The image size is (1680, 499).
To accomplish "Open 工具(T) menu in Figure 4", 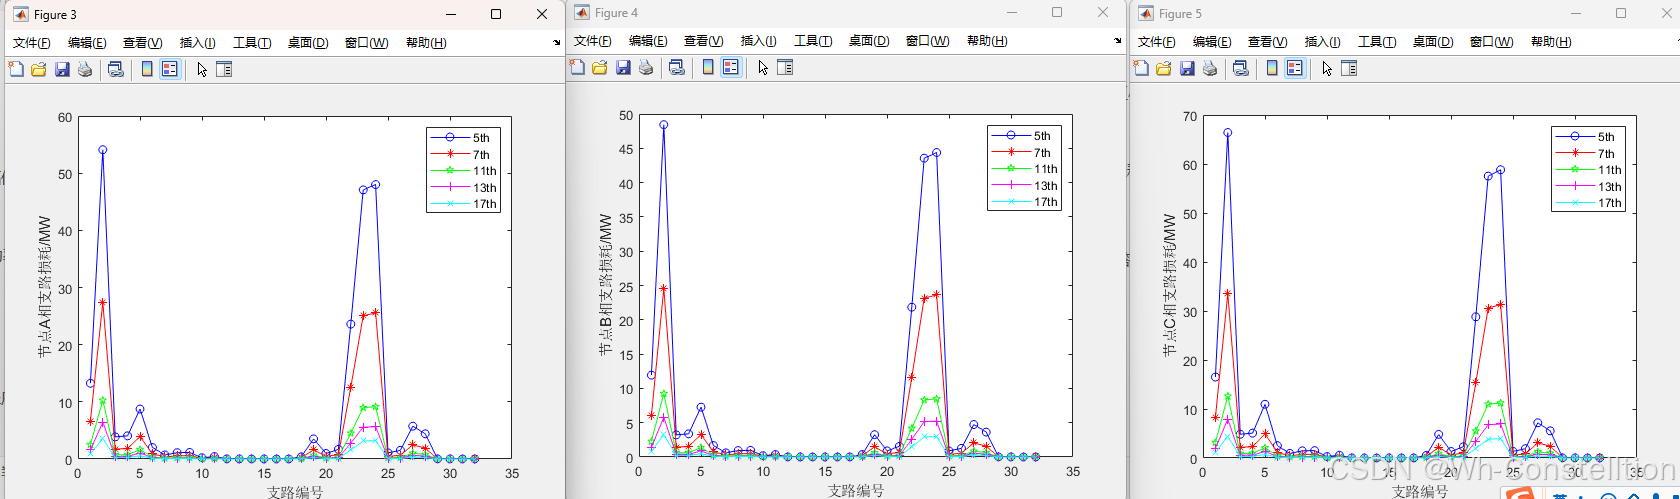I will pyautogui.click(x=813, y=41).
